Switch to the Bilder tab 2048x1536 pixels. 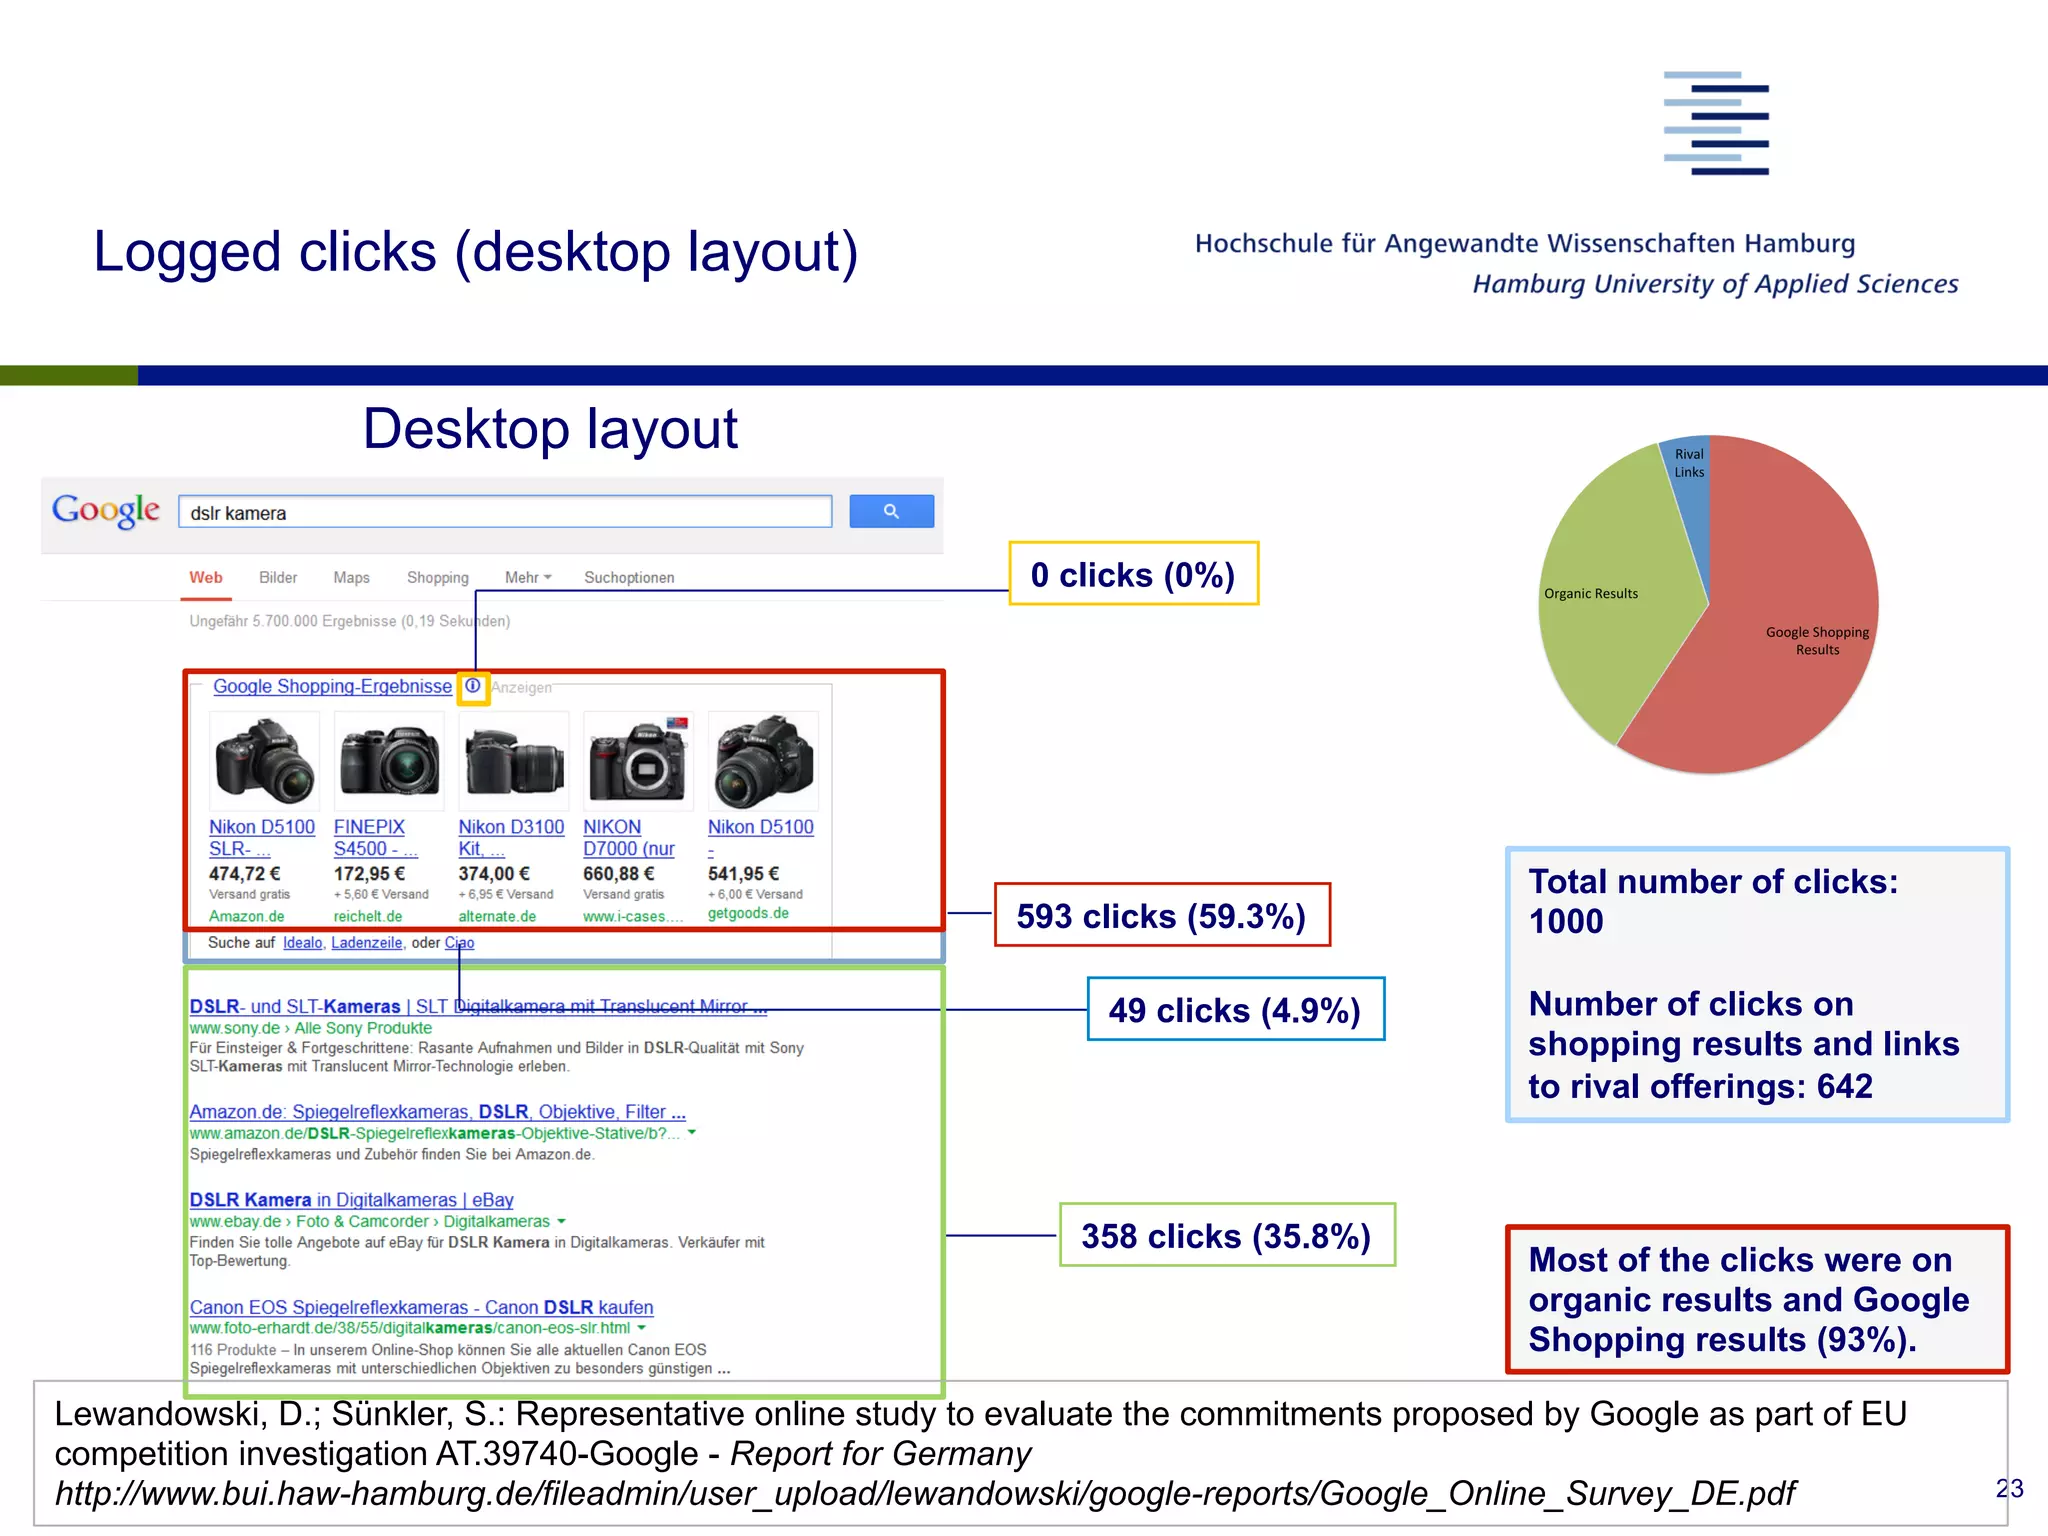(278, 578)
